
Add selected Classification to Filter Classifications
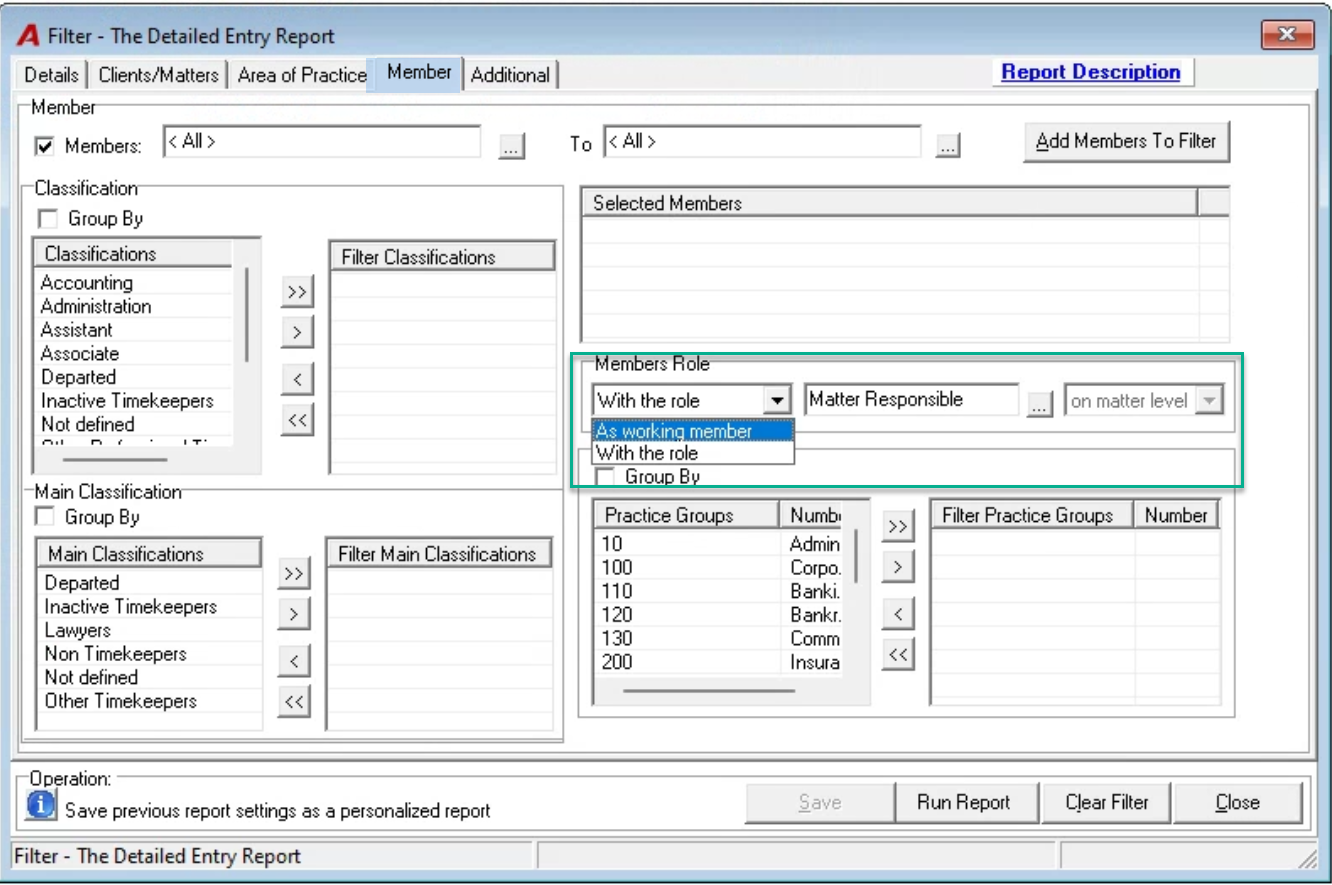tap(297, 330)
